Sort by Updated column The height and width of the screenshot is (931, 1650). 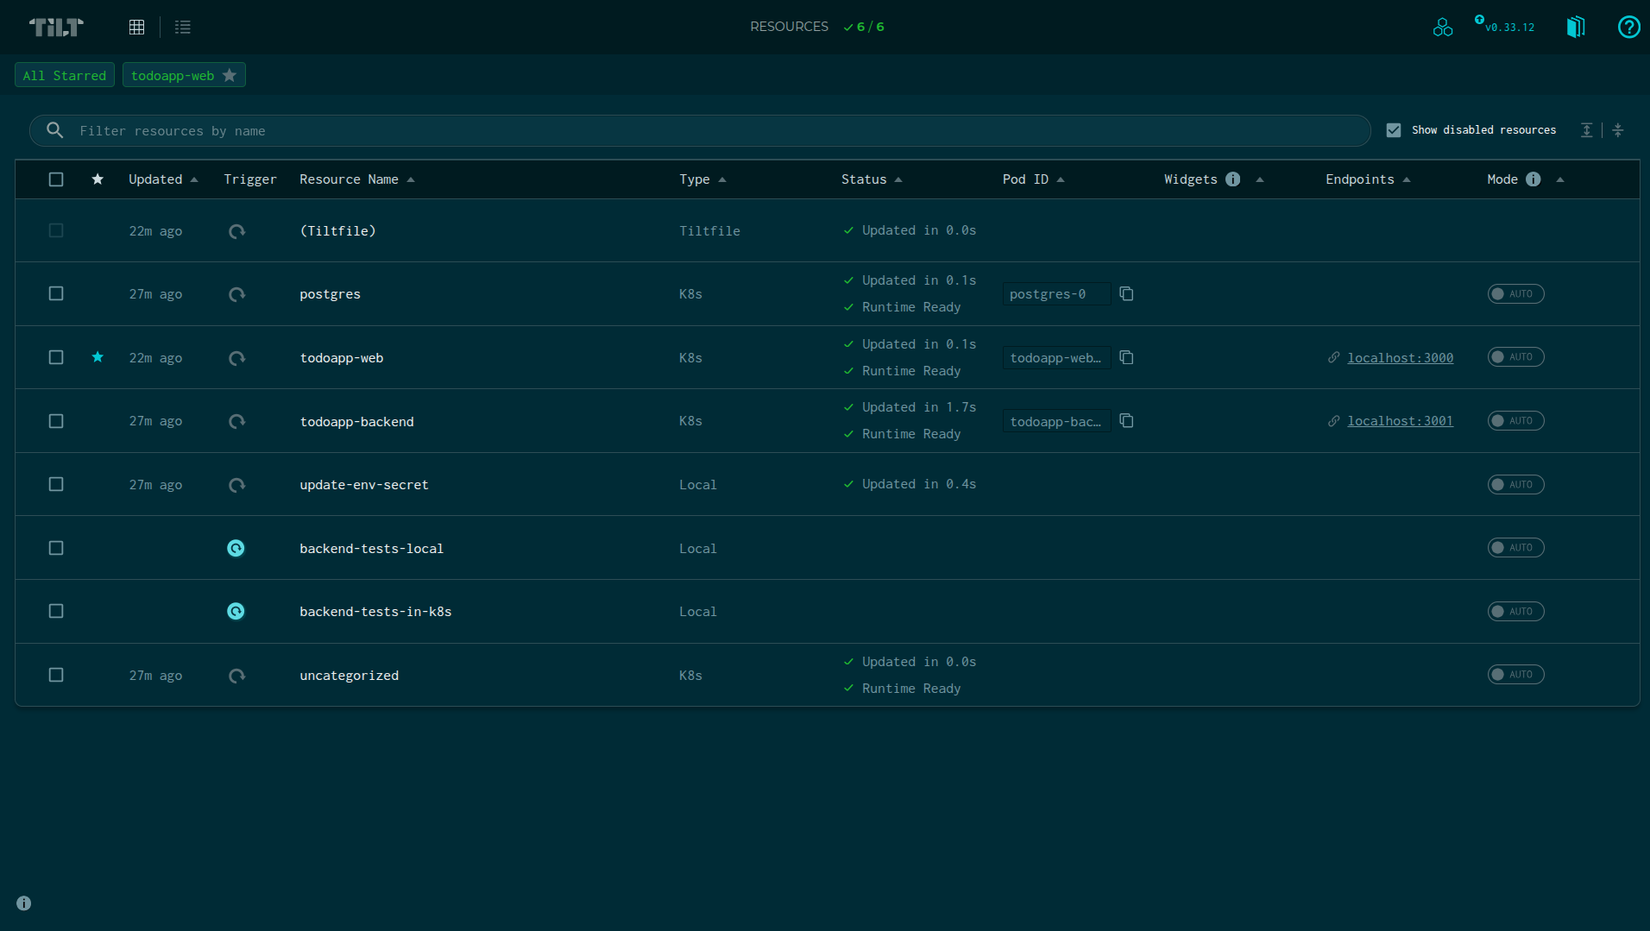tap(163, 180)
